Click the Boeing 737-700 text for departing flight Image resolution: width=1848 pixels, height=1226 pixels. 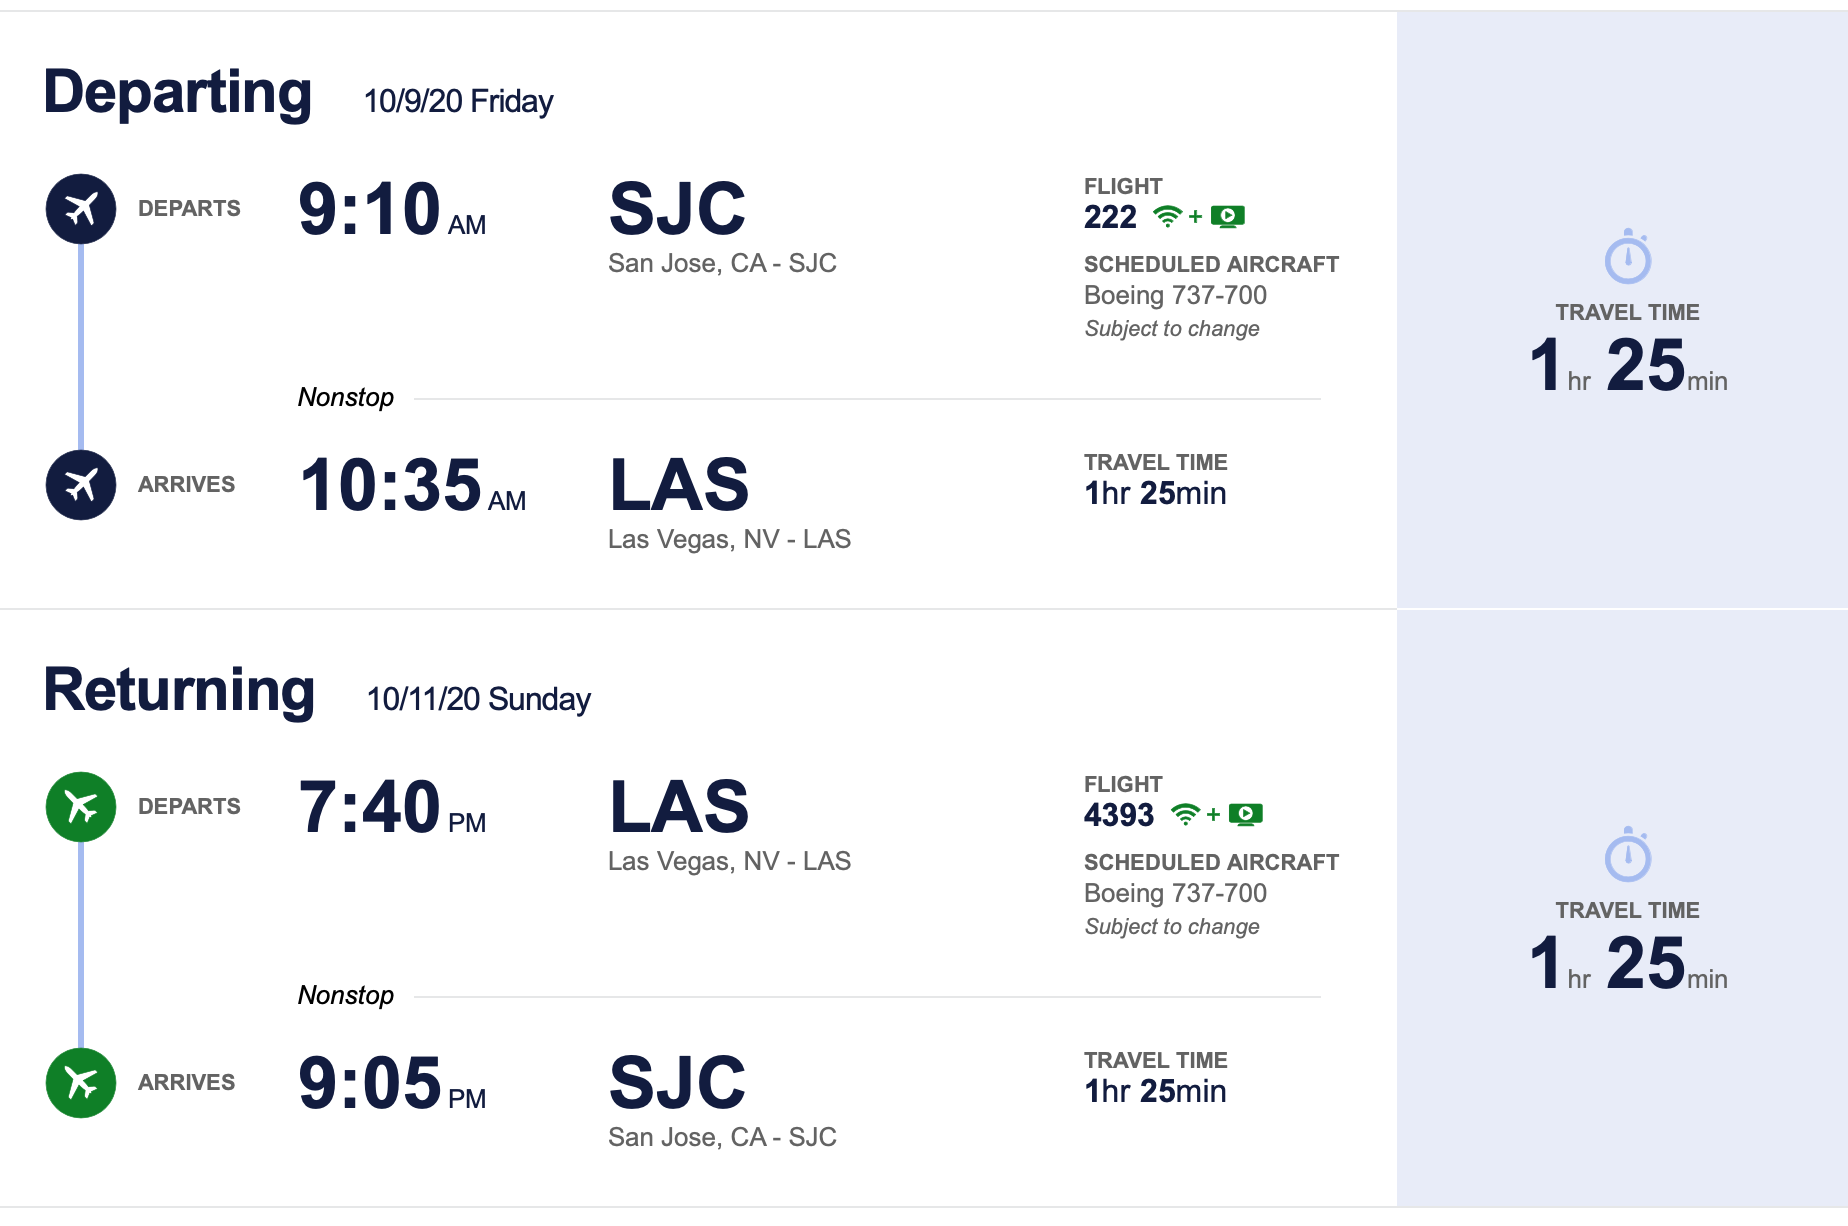pyautogui.click(x=1175, y=295)
